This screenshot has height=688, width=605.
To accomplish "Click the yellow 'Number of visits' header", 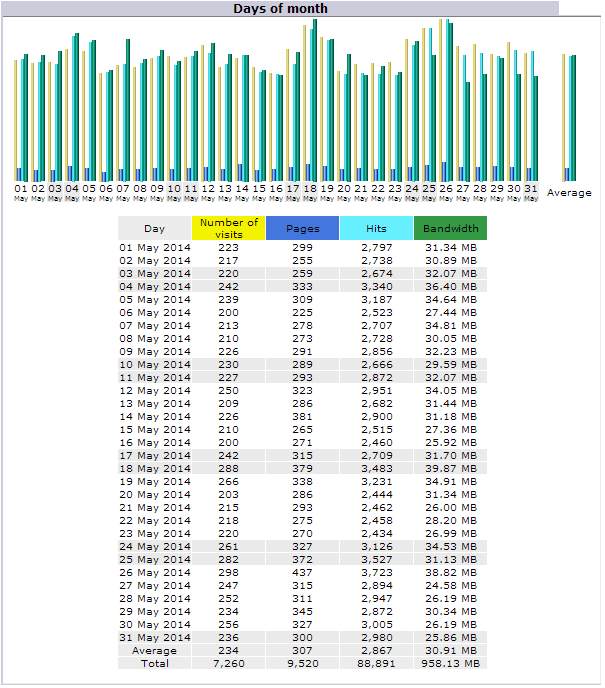I will [228, 228].
